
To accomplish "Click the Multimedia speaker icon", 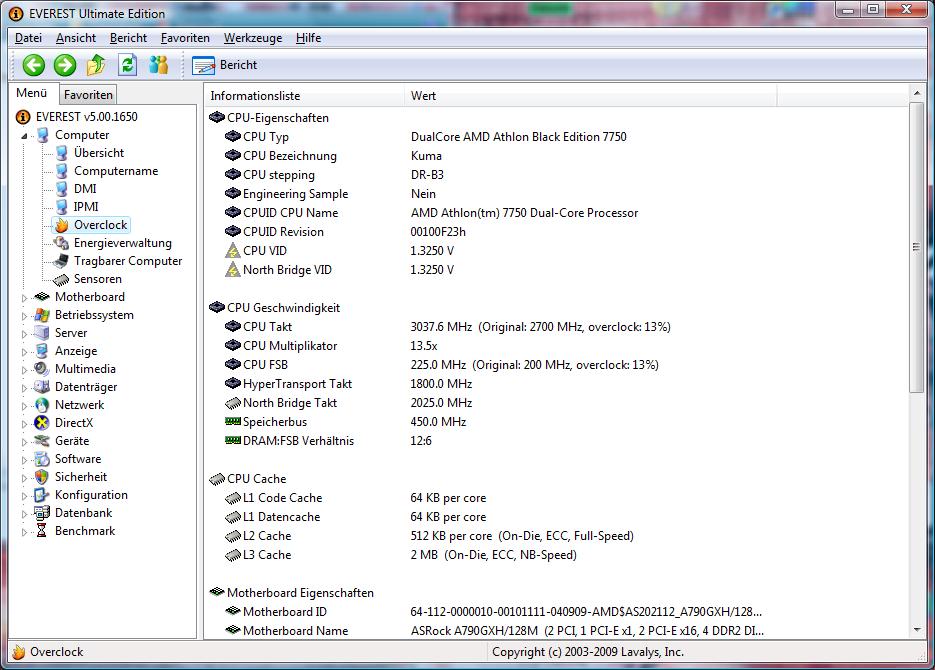I will (x=42, y=369).
